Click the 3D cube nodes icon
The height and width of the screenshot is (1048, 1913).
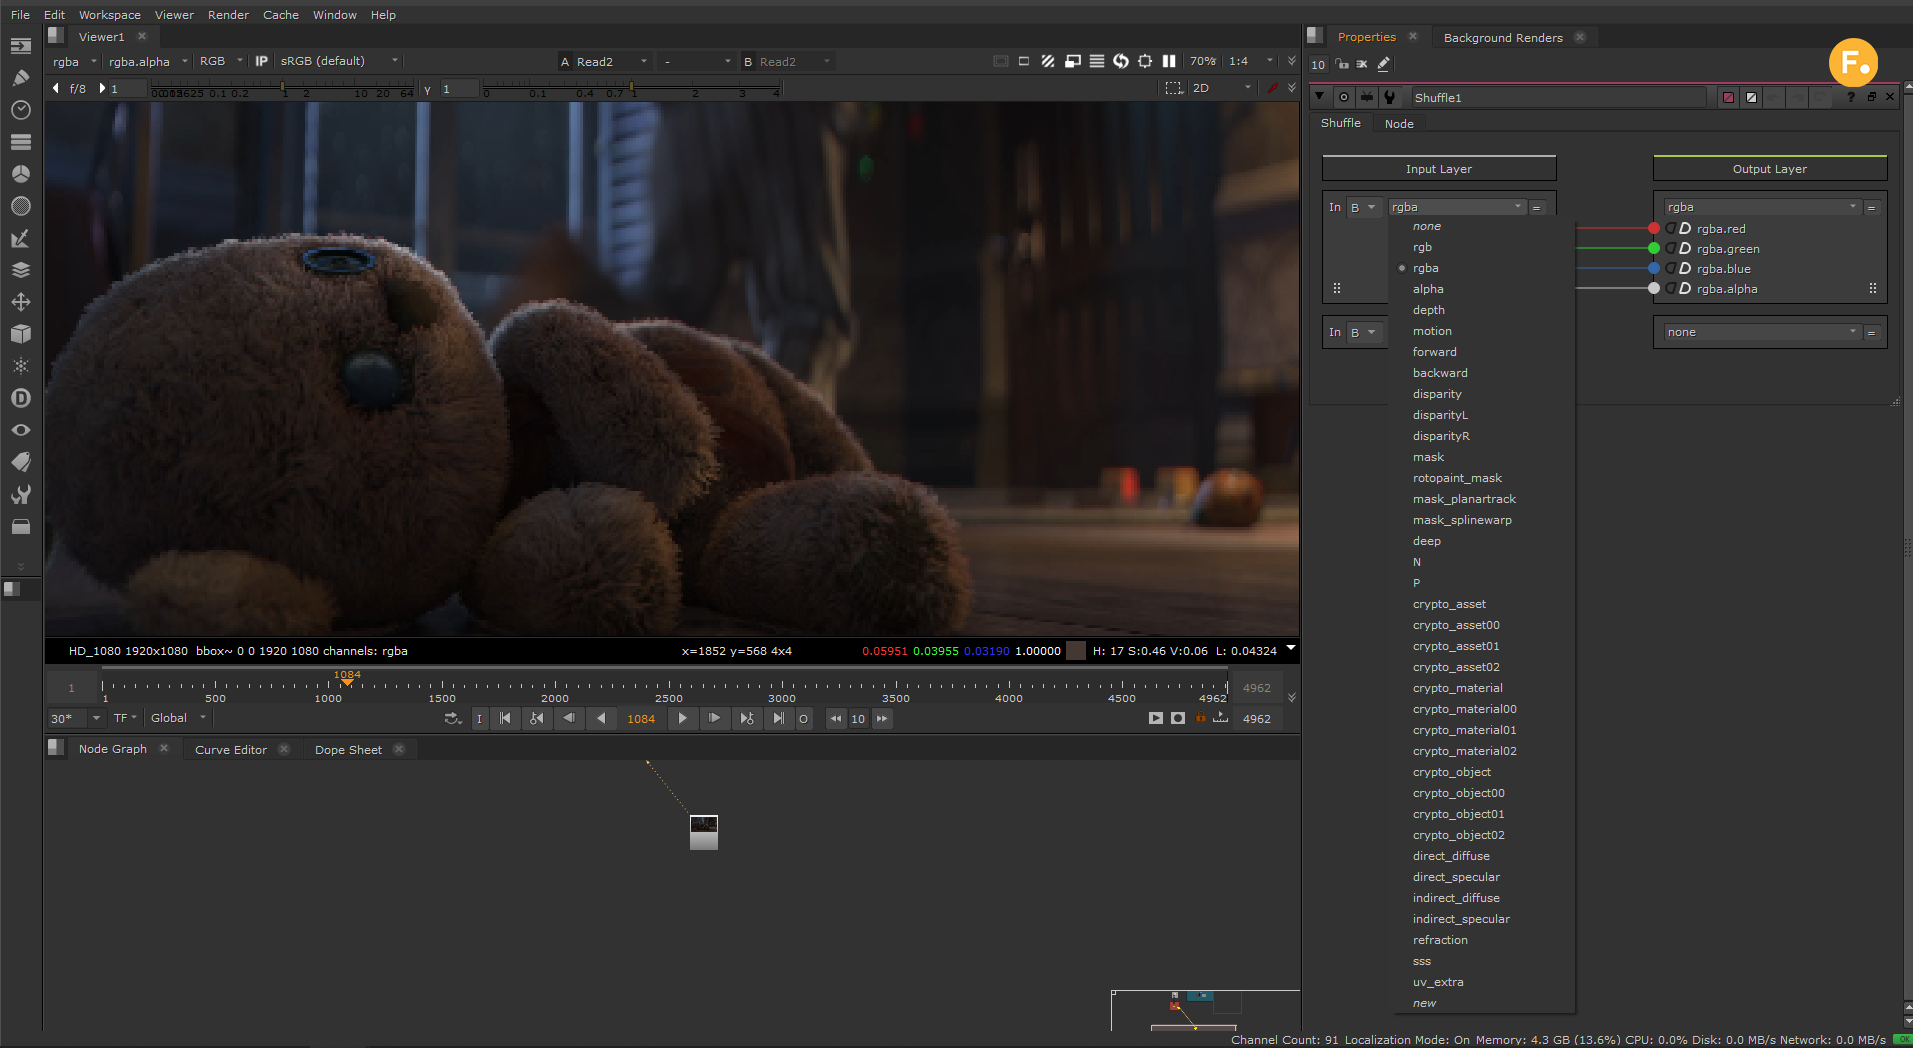pyautogui.click(x=20, y=334)
